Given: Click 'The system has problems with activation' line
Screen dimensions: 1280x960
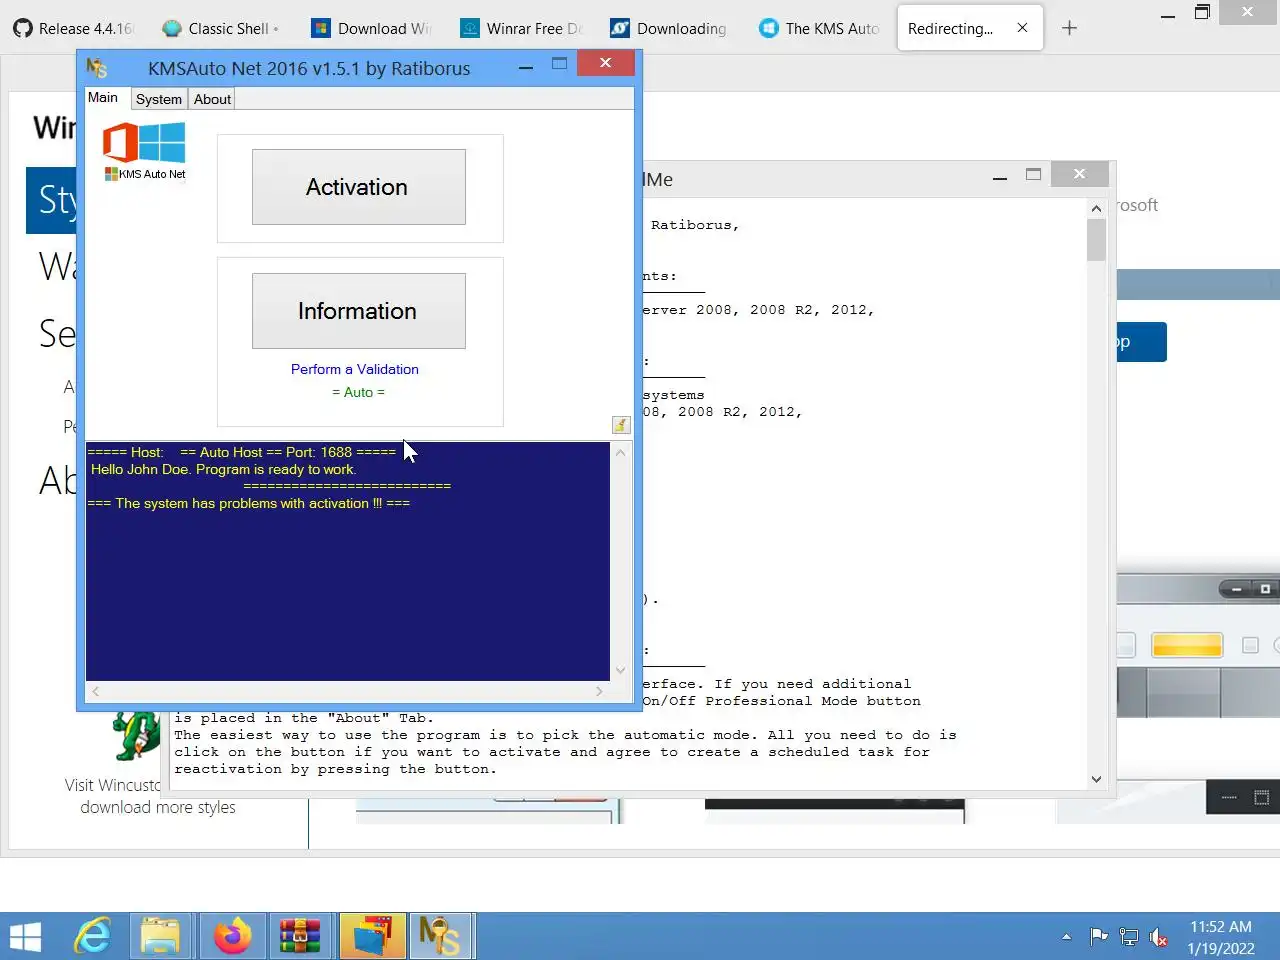Looking at the screenshot, I should coord(248,503).
